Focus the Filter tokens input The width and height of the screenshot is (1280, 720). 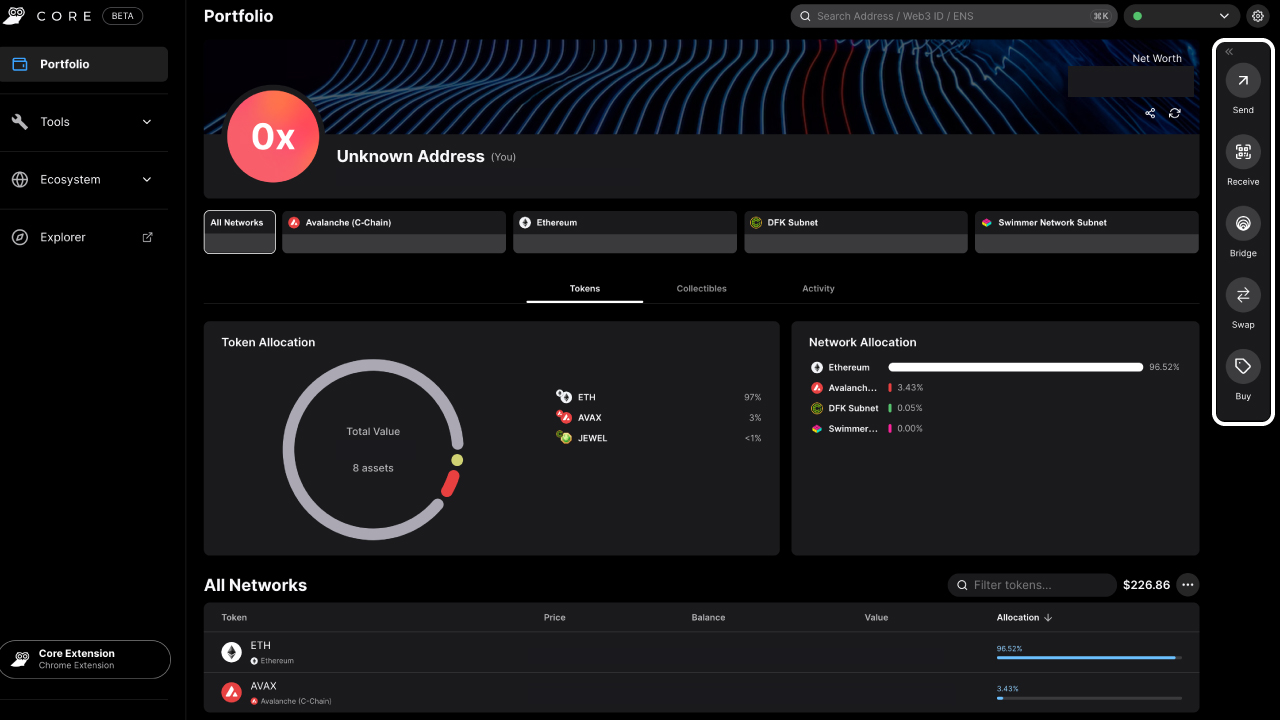pyautogui.click(x=1032, y=585)
